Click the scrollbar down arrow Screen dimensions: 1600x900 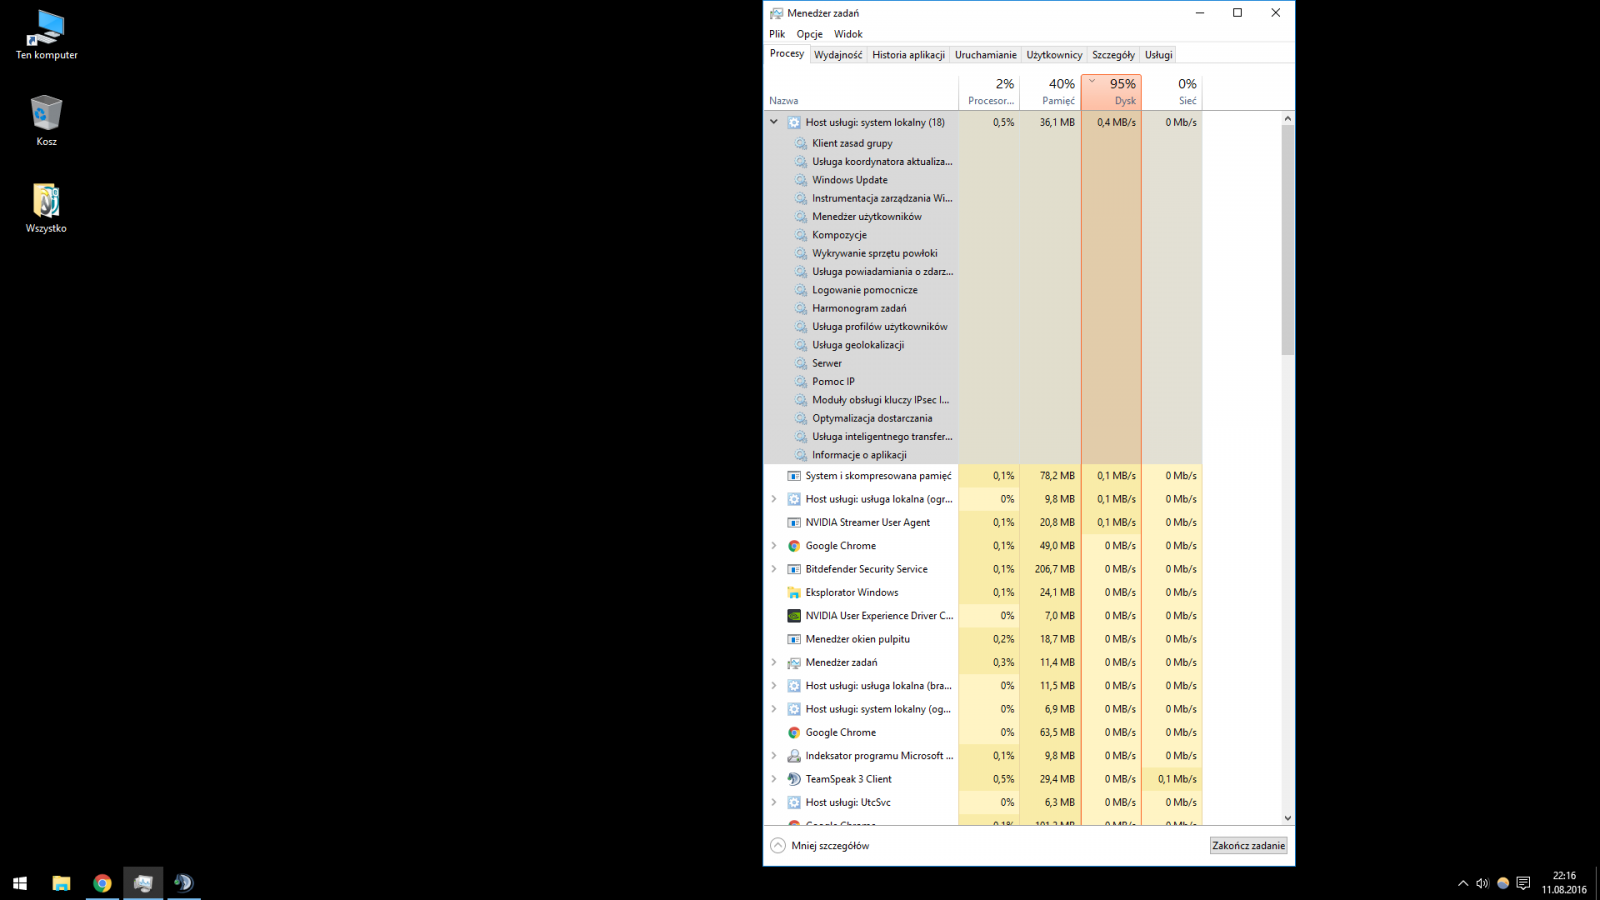tap(1288, 818)
